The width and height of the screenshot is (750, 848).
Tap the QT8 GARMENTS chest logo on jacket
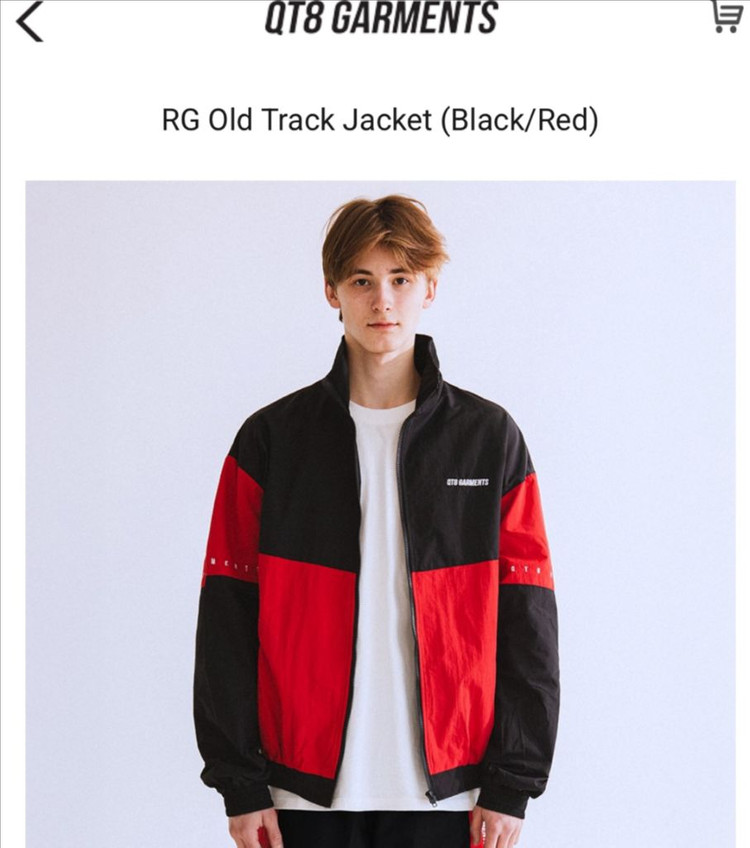(468, 482)
